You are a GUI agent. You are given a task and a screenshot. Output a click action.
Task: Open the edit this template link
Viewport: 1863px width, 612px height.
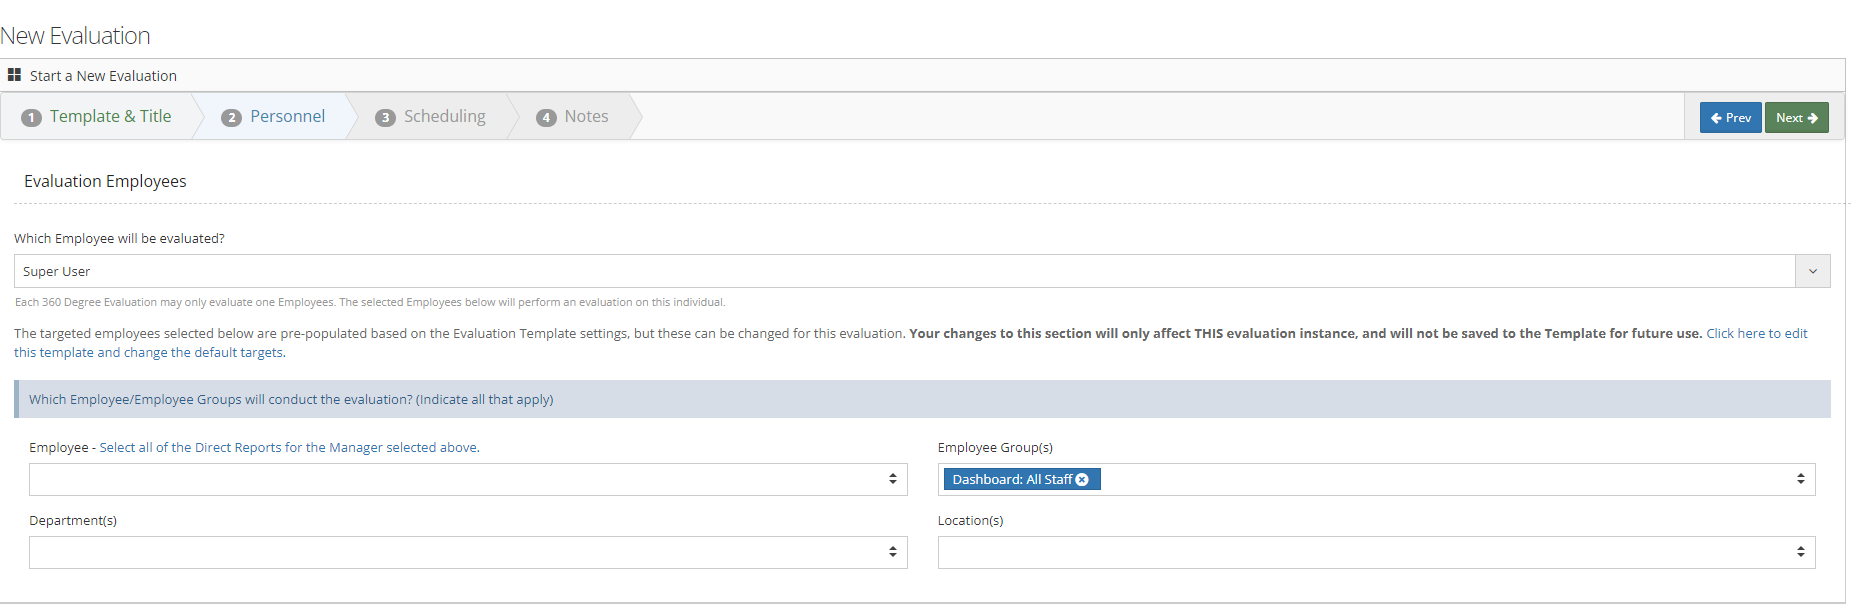point(1756,334)
